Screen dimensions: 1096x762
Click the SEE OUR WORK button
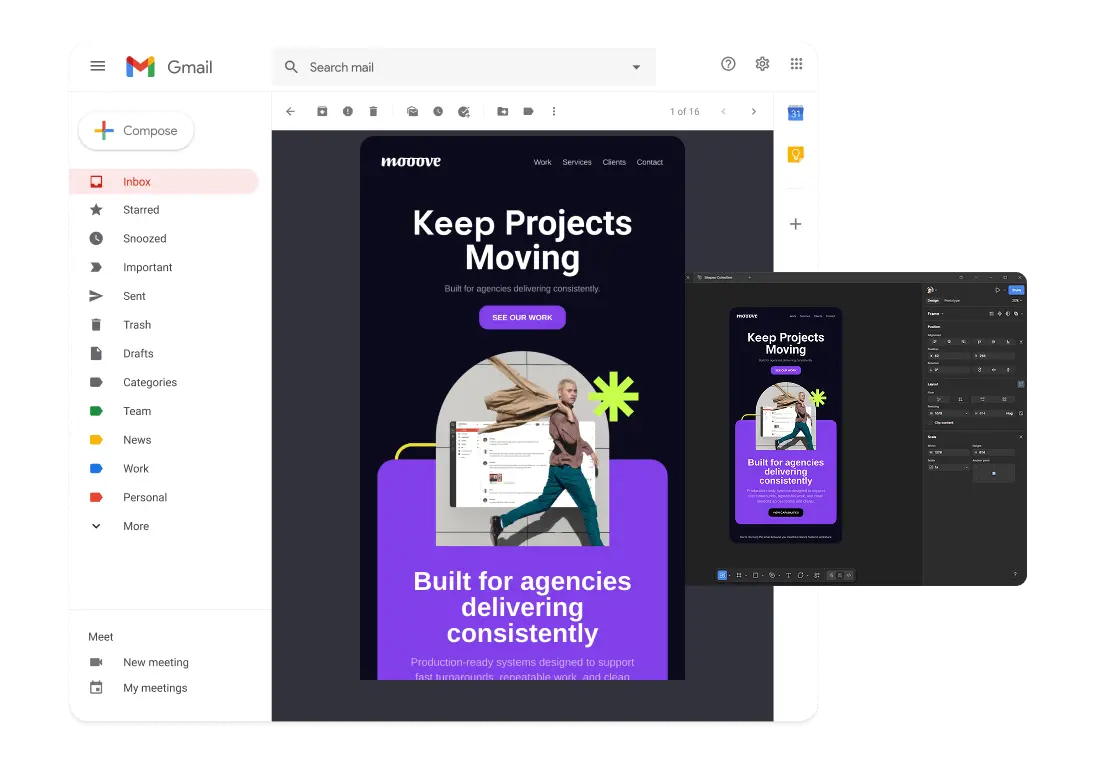tap(522, 317)
